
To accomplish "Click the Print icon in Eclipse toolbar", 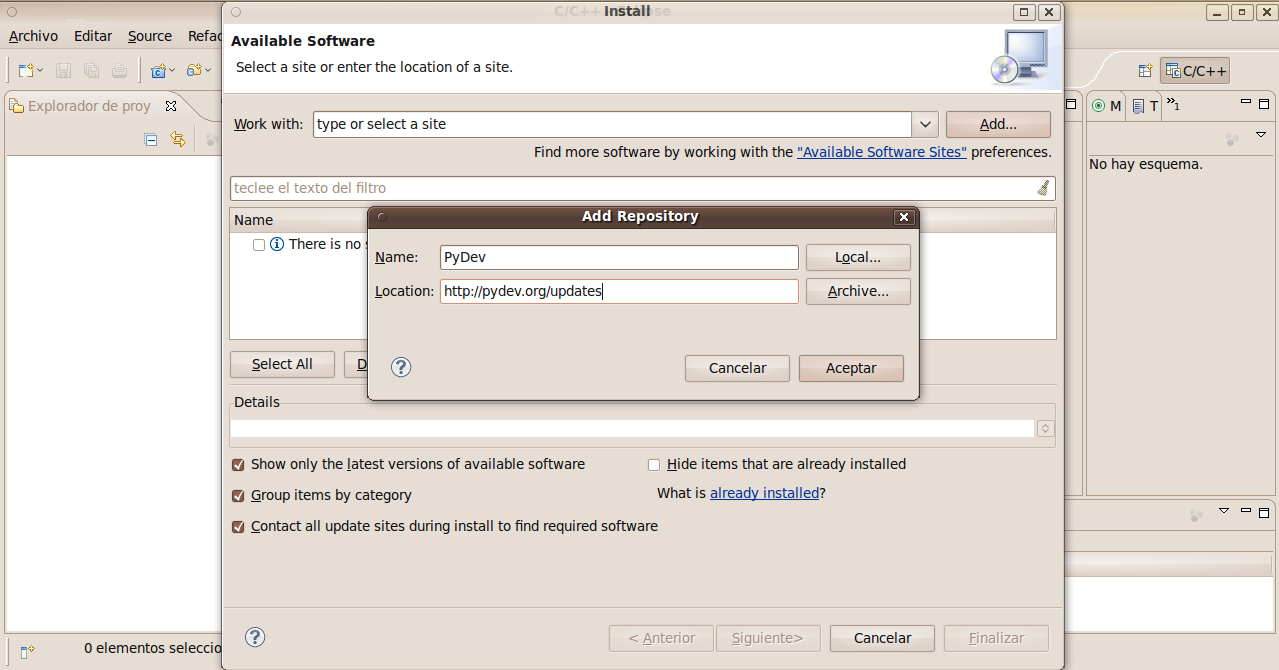I will click(x=119, y=70).
